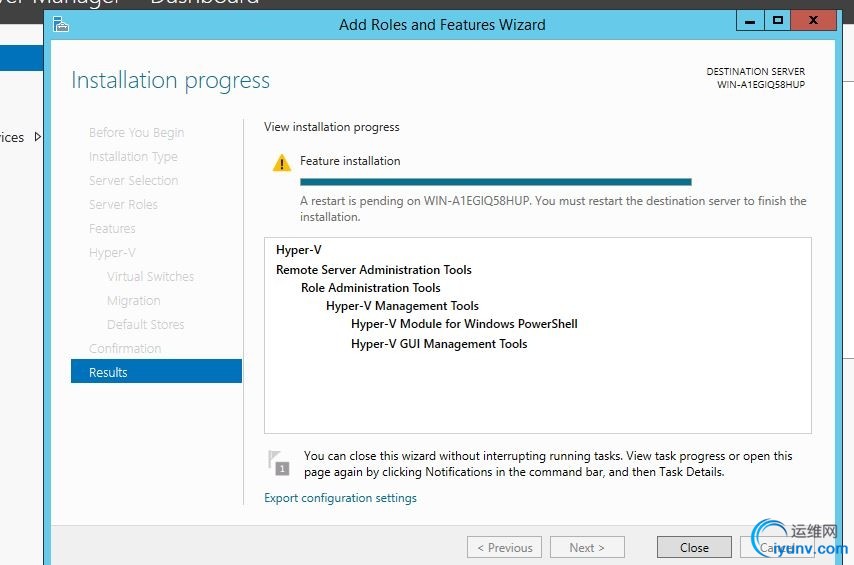The image size is (854, 565).
Task: Click the Installation progress heading
Action: 170,81
